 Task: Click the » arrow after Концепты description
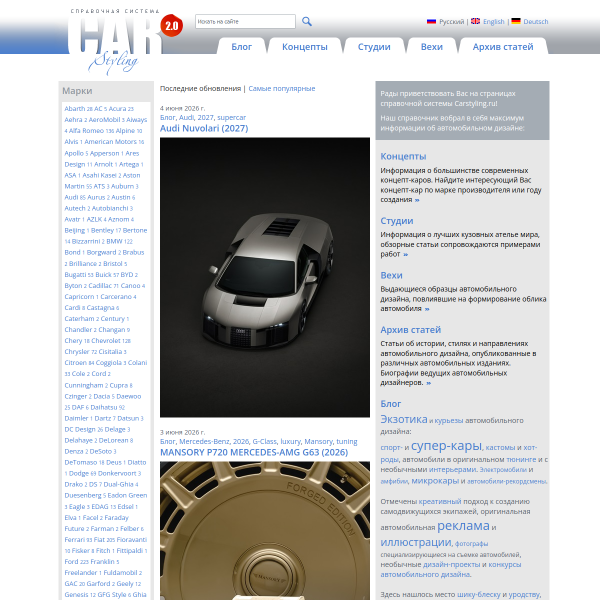[x=417, y=200]
